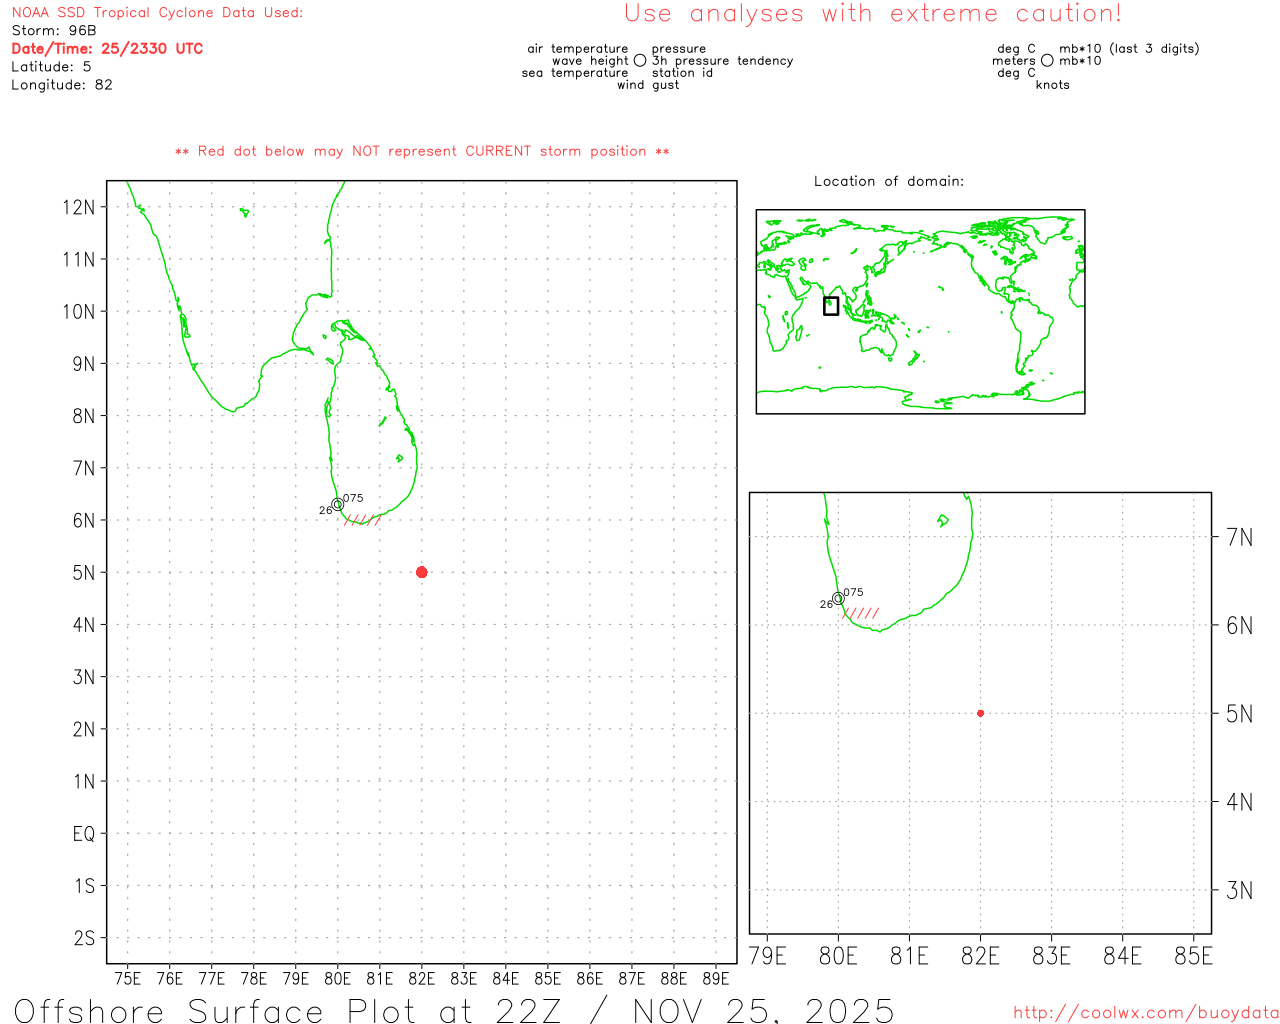Select the station circle marker on the main map

point(337,505)
